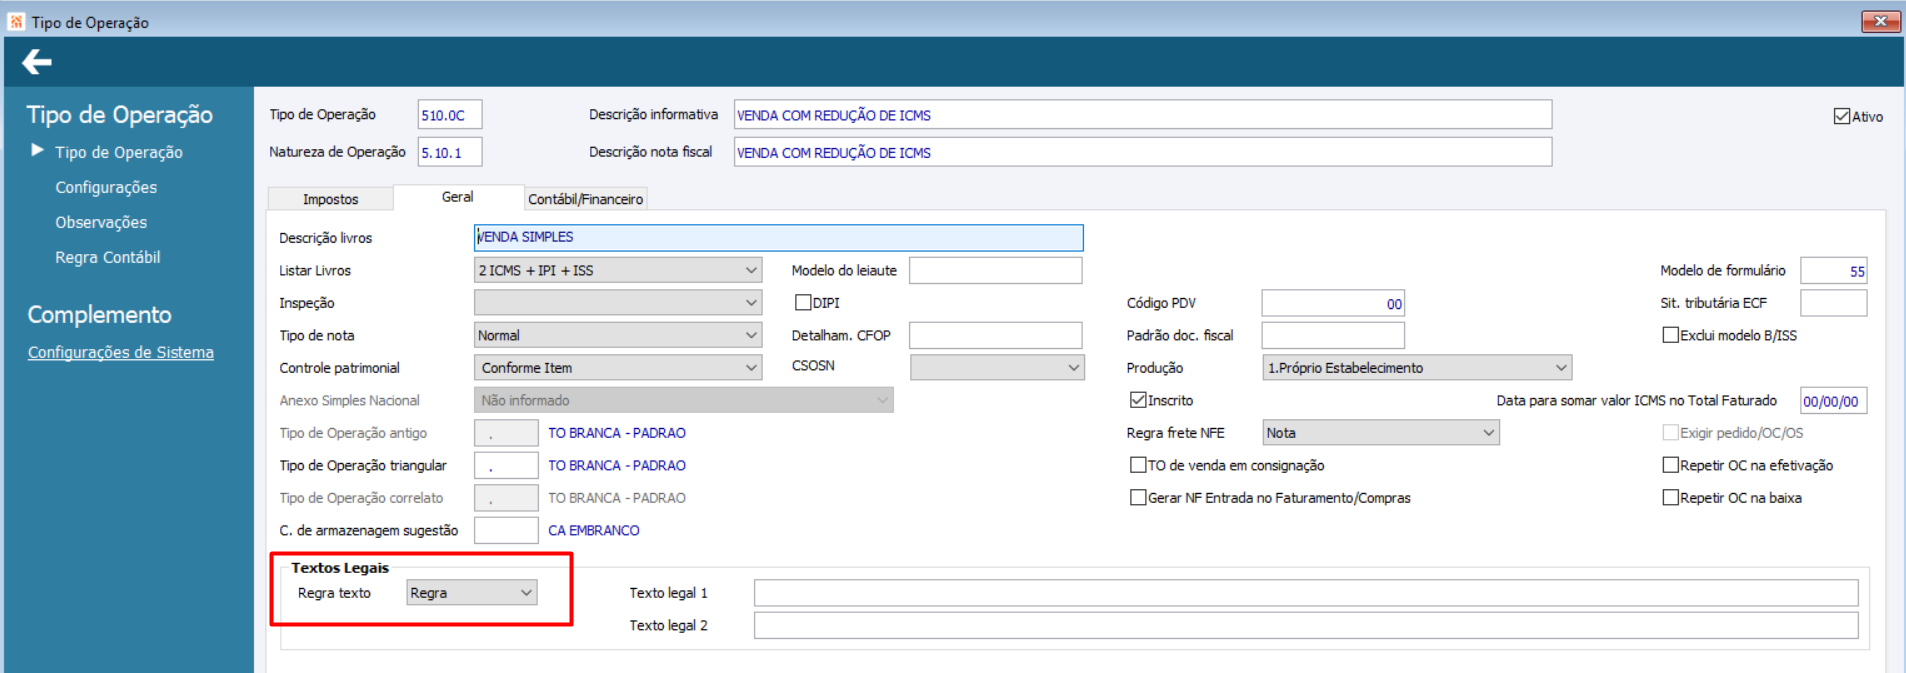Click the Anexo Simples Nacional dropdown
This screenshot has height=673, width=1906.
tap(683, 400)
